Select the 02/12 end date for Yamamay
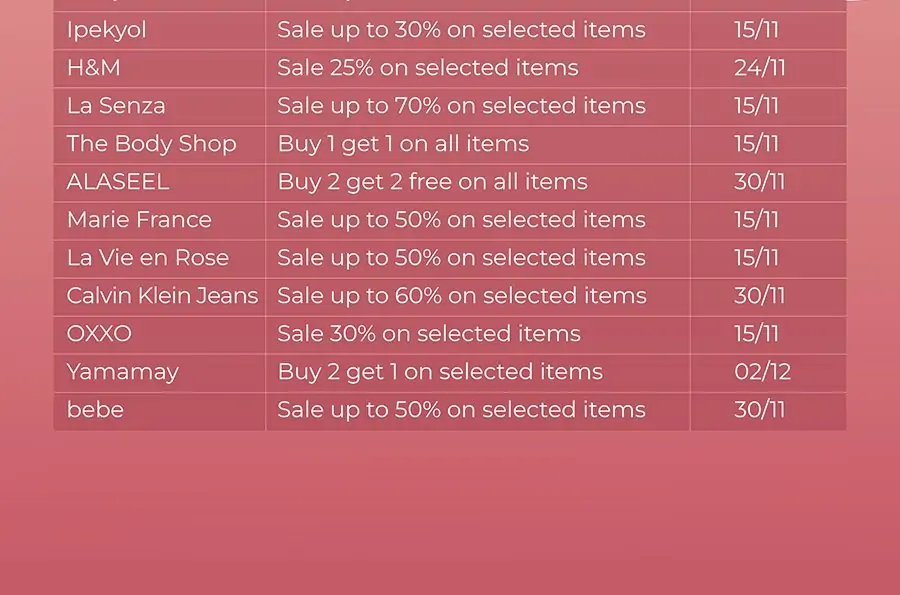900x595 pixels. [762, 372]
